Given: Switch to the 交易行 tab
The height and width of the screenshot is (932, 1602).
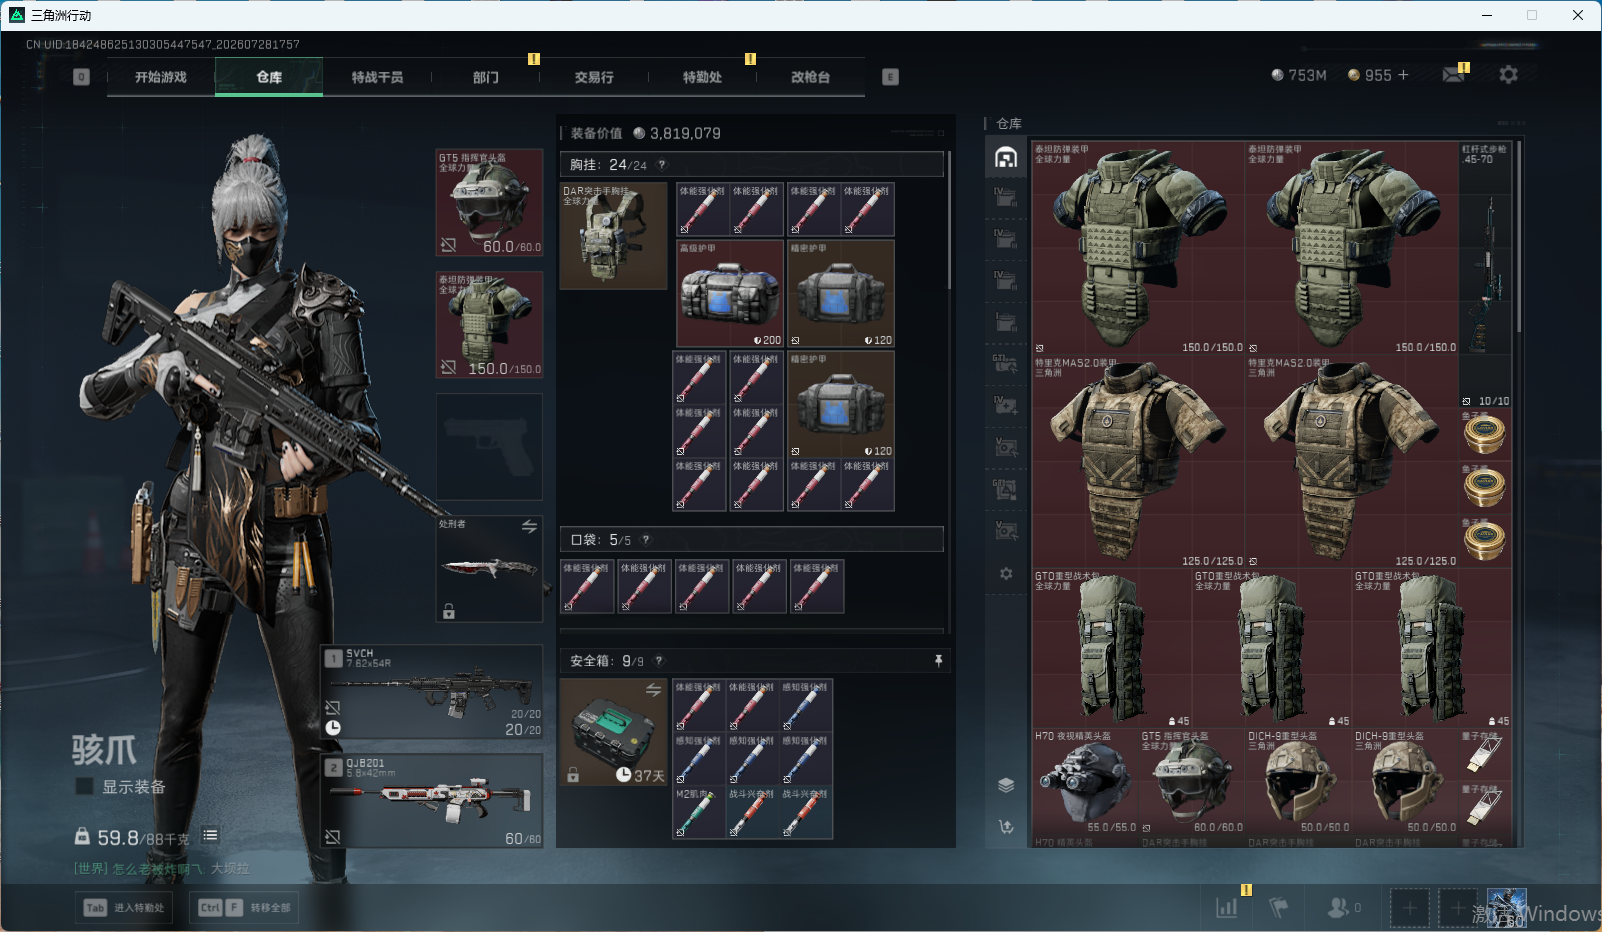Looking at the screenshot, I should pos(594,77).
